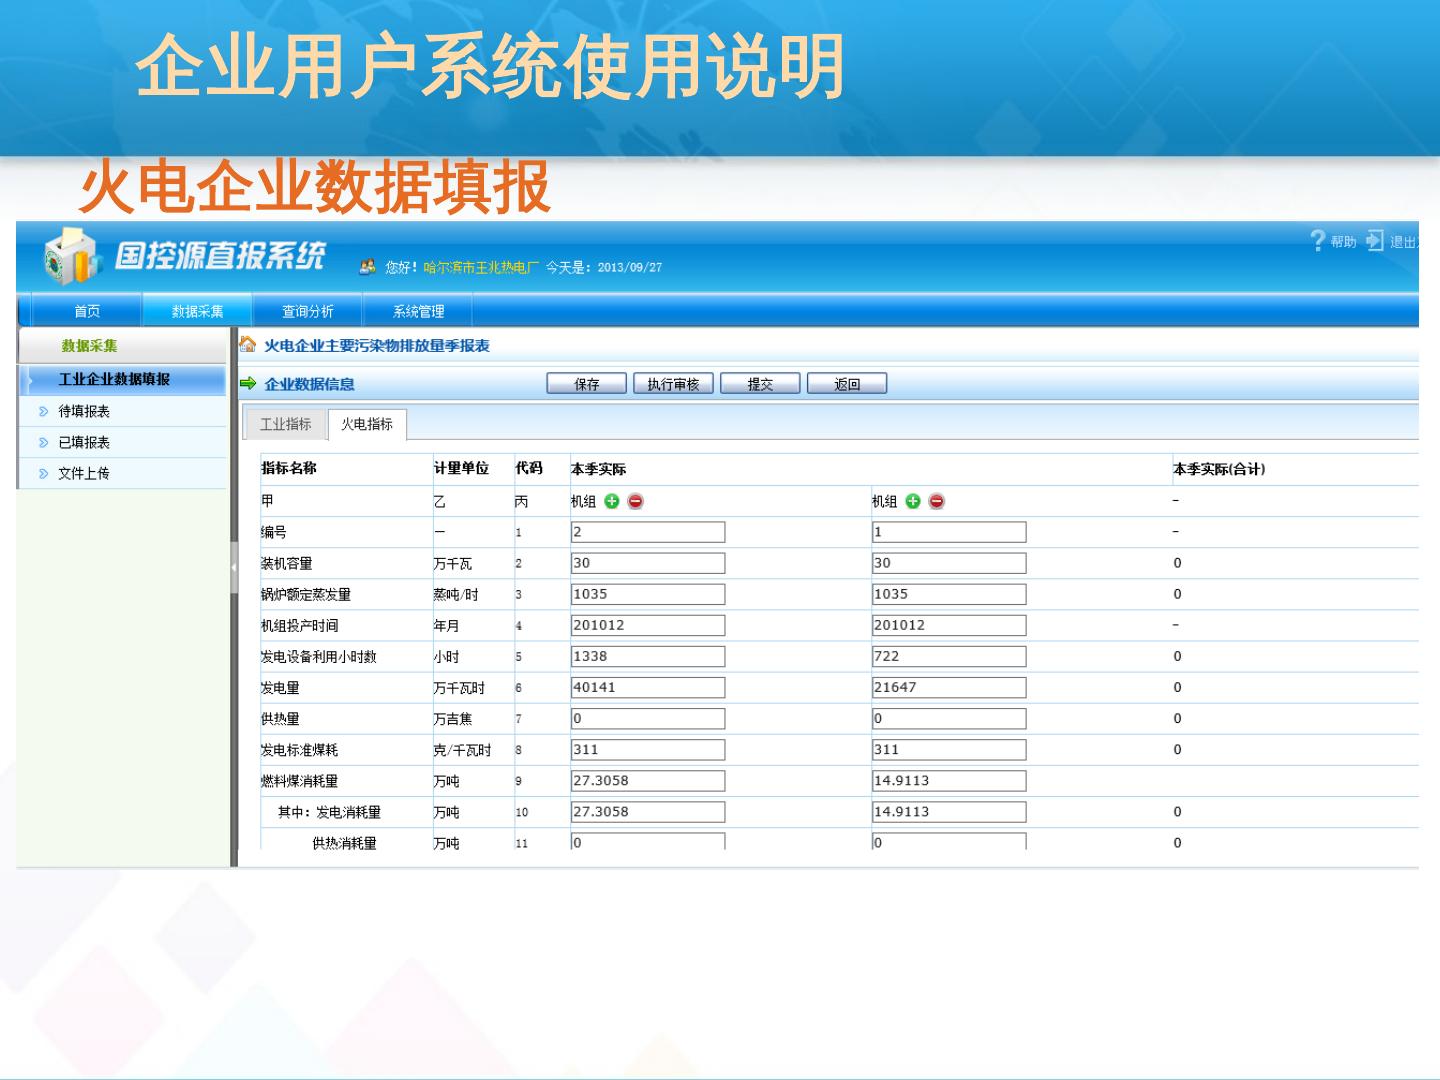The image size is (1440, 1080).
Task: Click the 执行审核 button
Action: pyautogui.click(x=673, y=384)
